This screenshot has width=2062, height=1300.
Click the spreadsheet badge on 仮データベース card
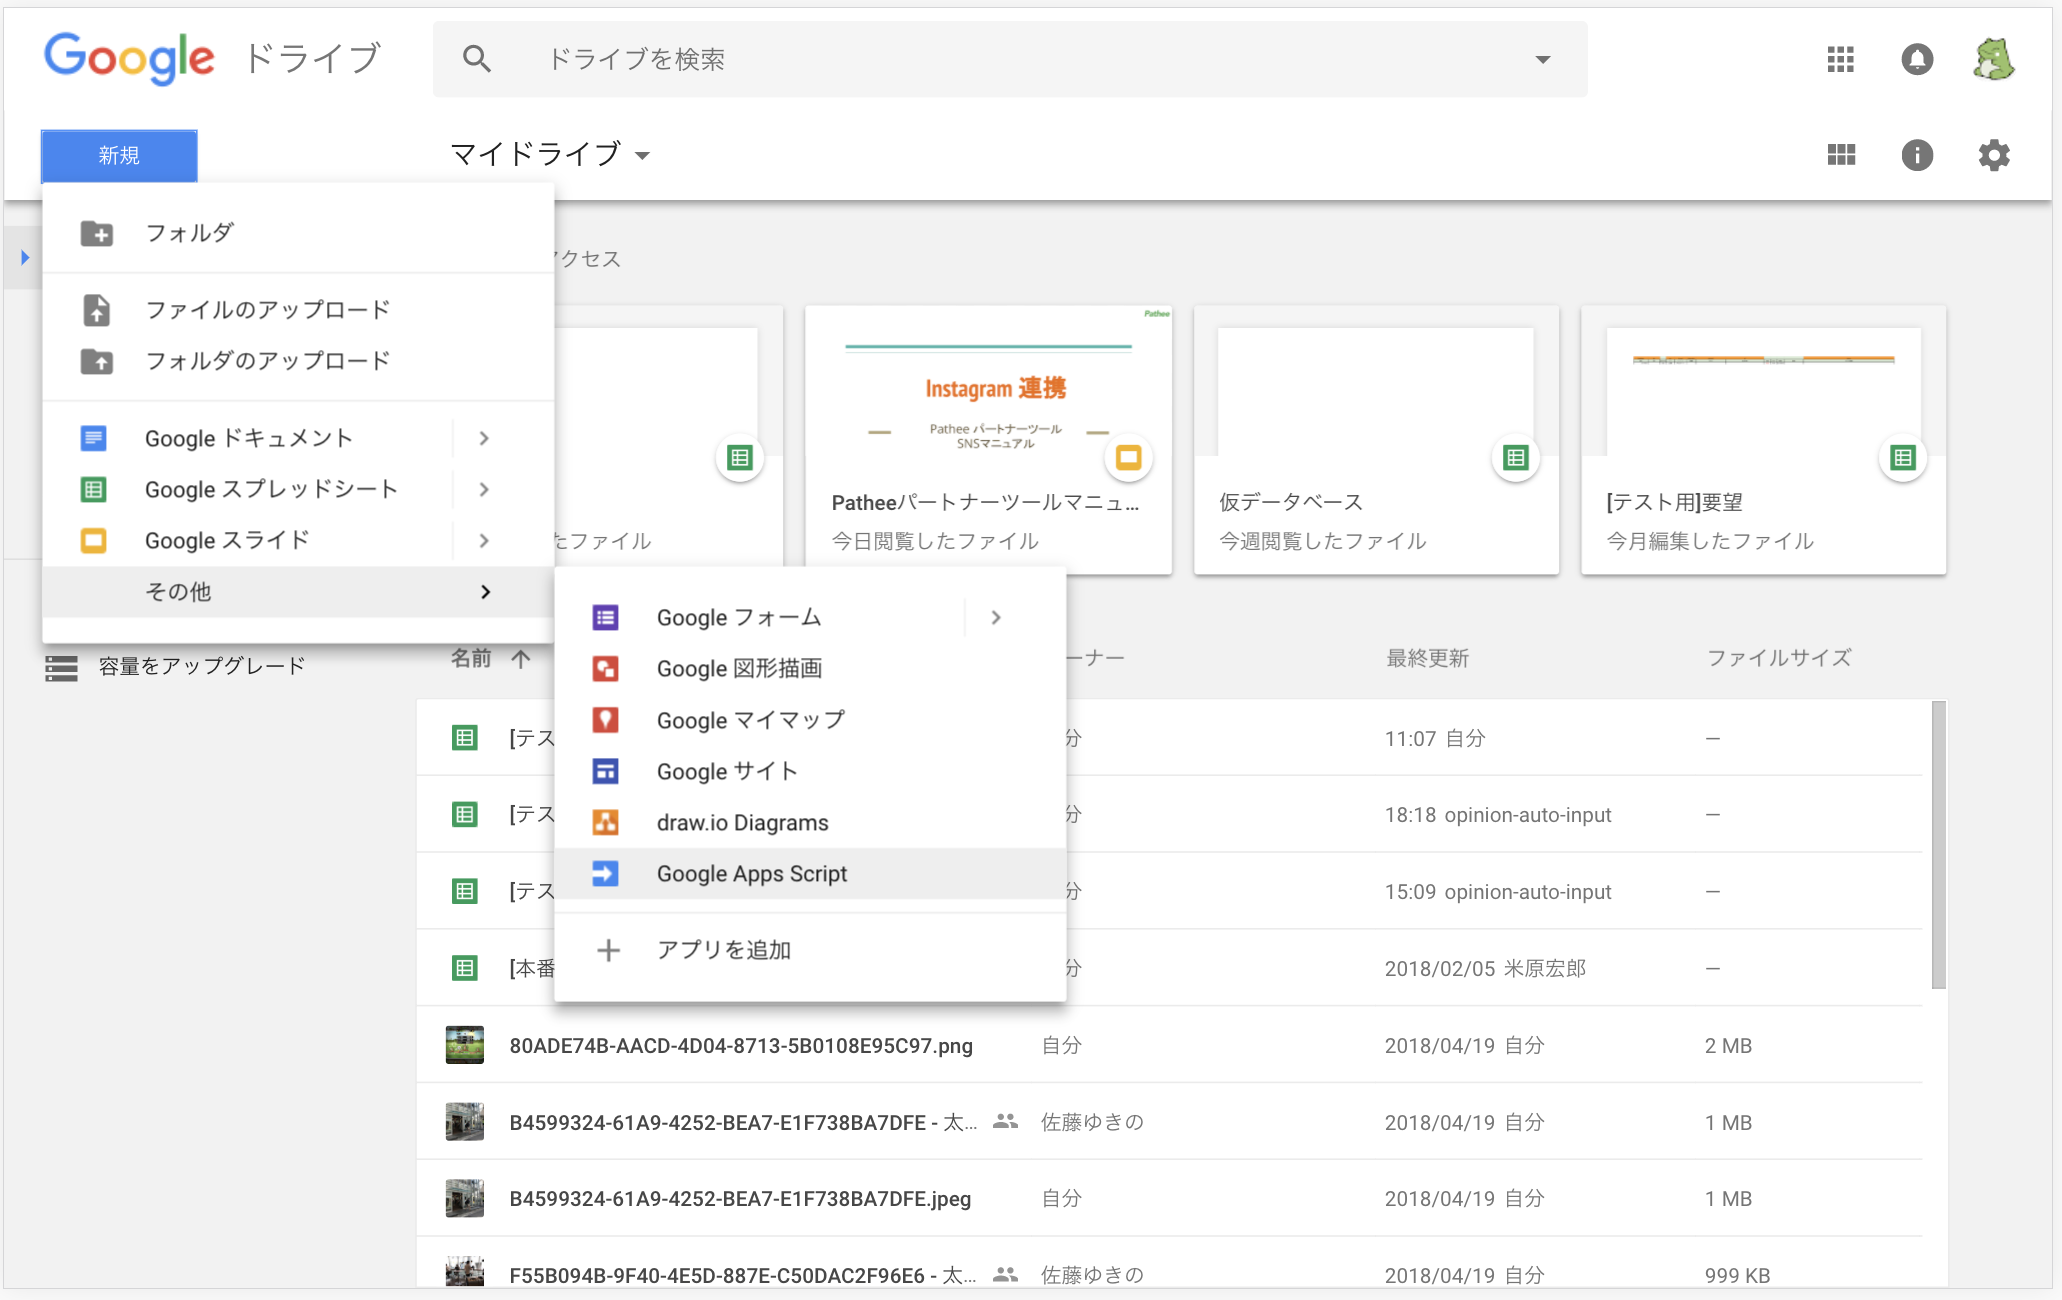tap(1515, 458)
